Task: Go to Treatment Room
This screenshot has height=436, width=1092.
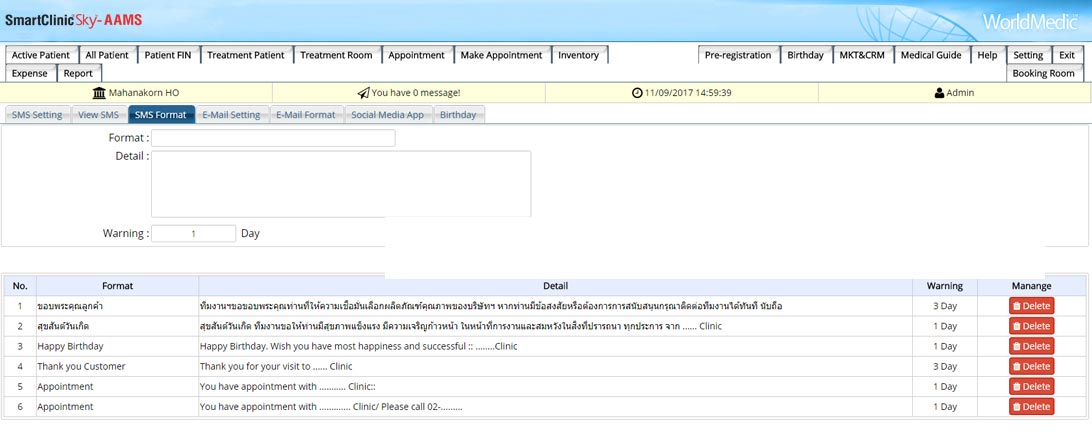Action: (x=336, y=55)
